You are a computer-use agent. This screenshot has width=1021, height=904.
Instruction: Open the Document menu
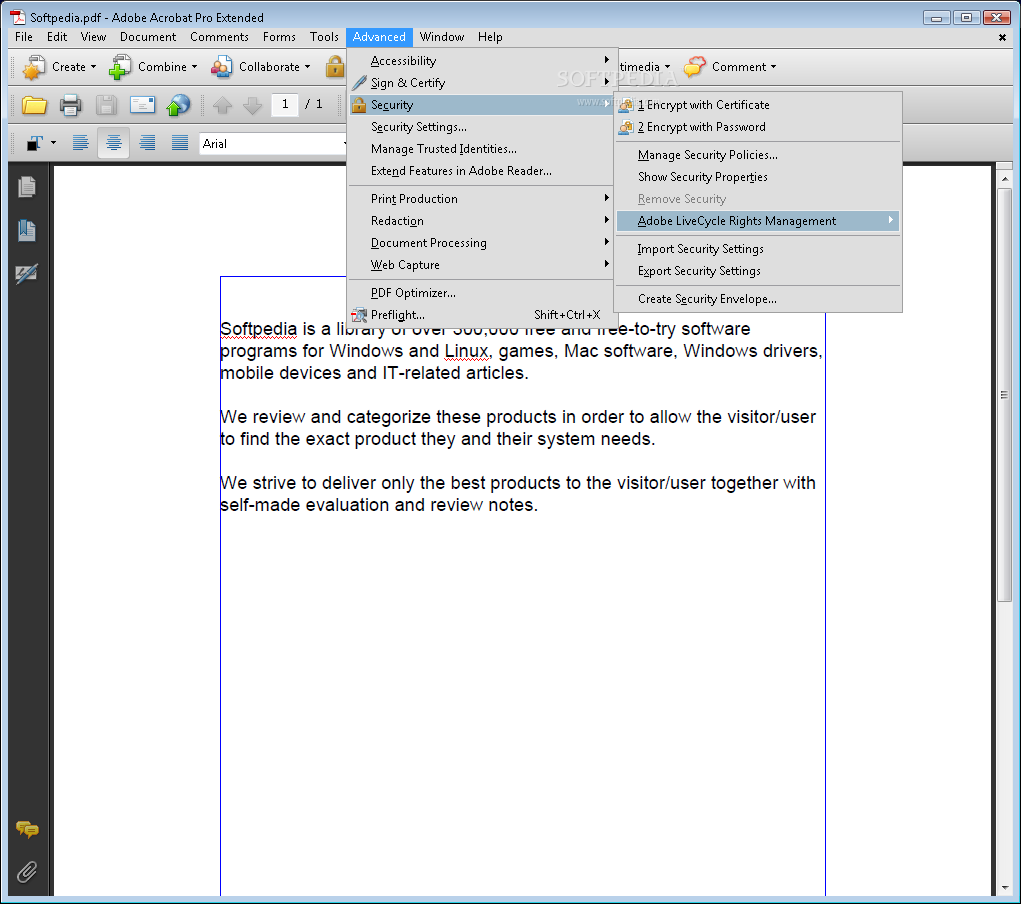[148, 37]
